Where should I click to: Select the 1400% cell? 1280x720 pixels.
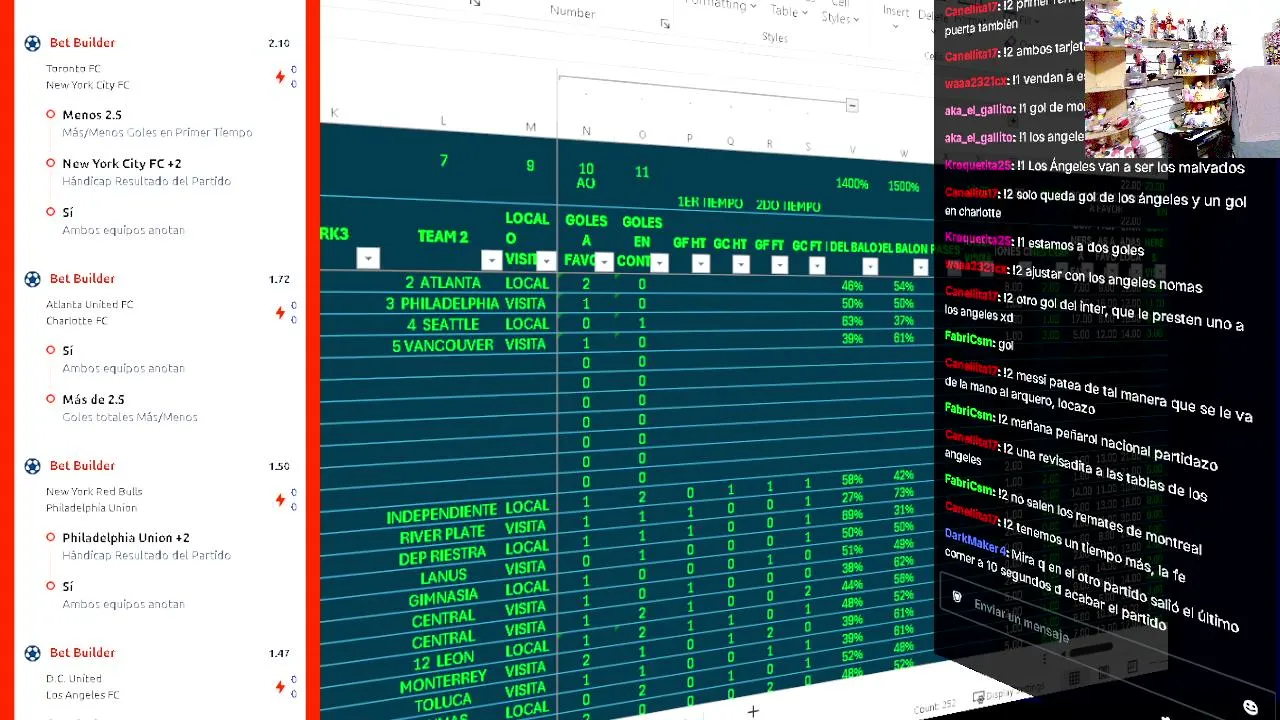coord(852,184)
